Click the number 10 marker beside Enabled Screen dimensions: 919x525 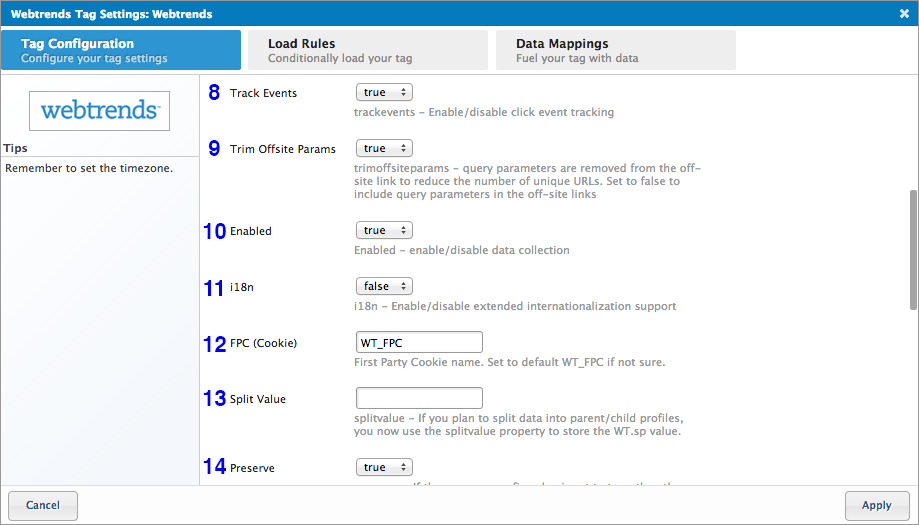[x=214, y=231]
